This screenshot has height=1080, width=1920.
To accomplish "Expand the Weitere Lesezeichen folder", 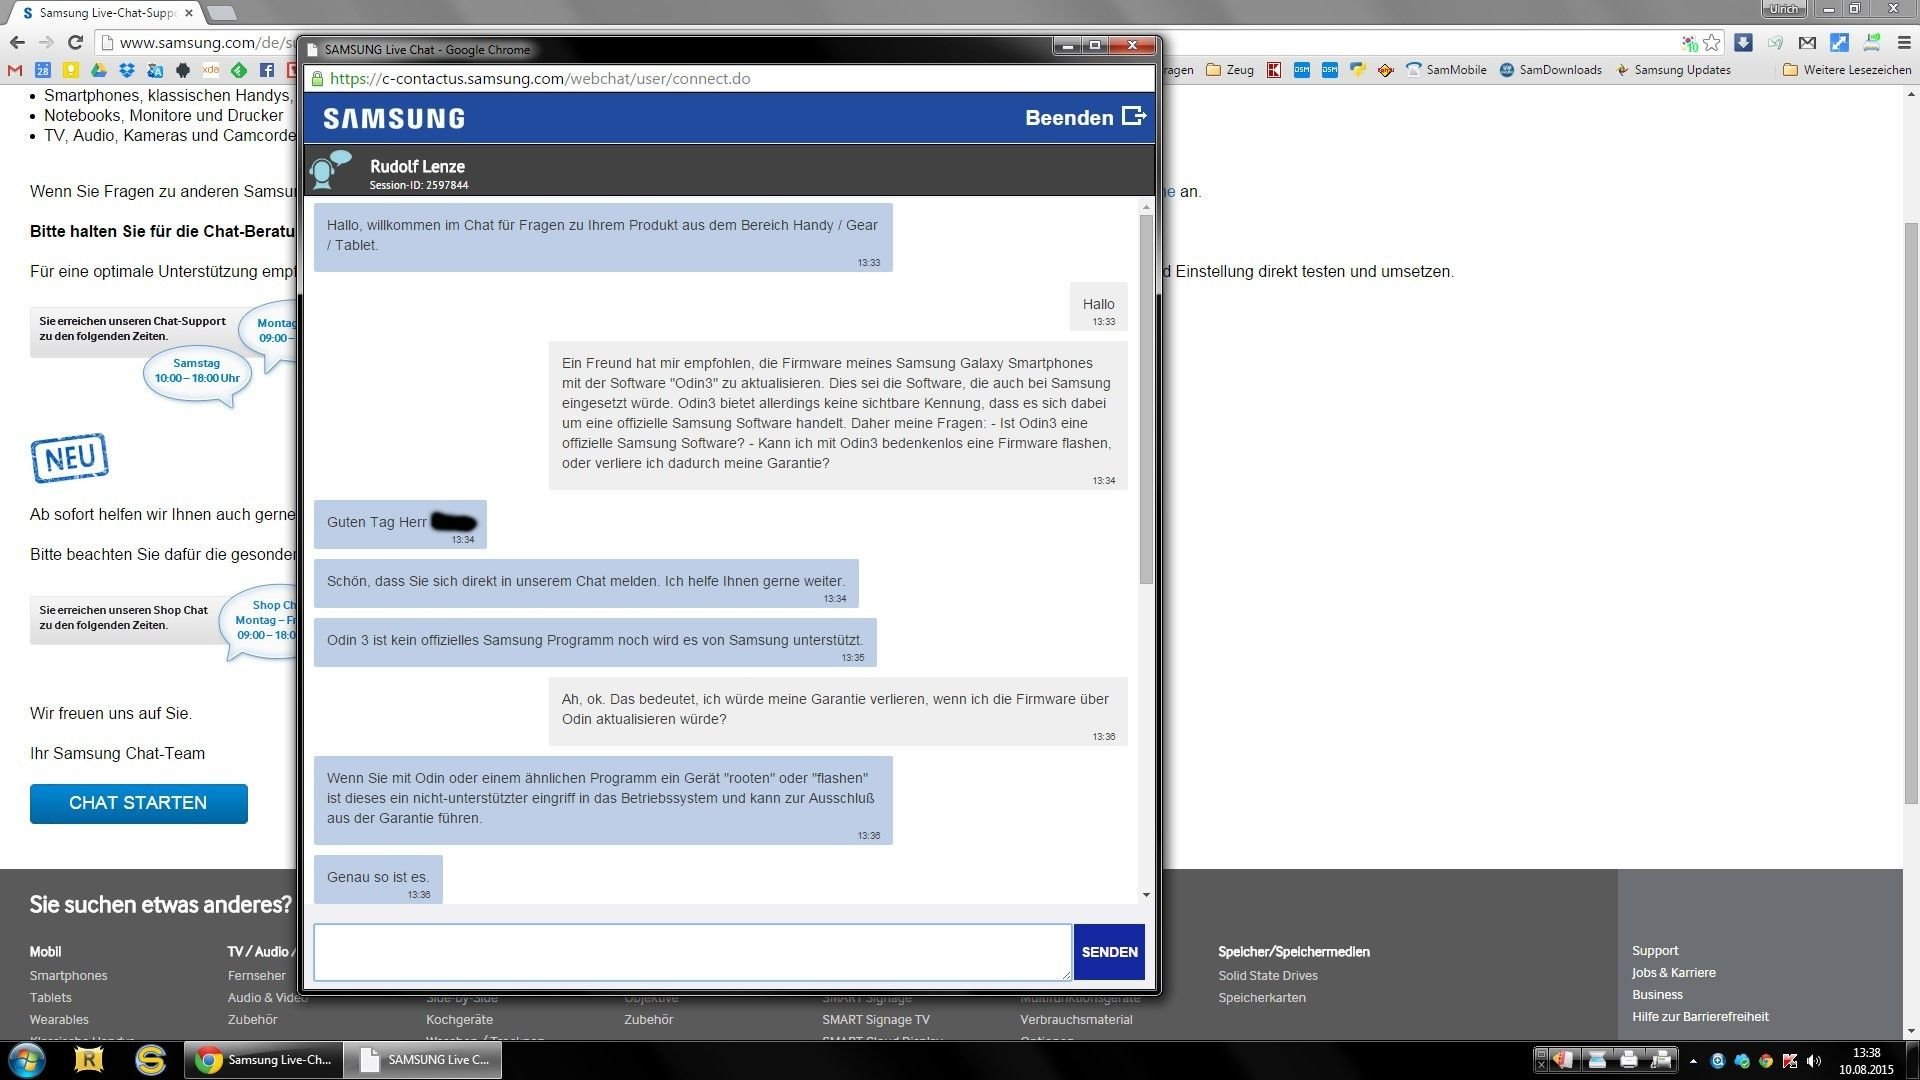I will point(1847,70).
